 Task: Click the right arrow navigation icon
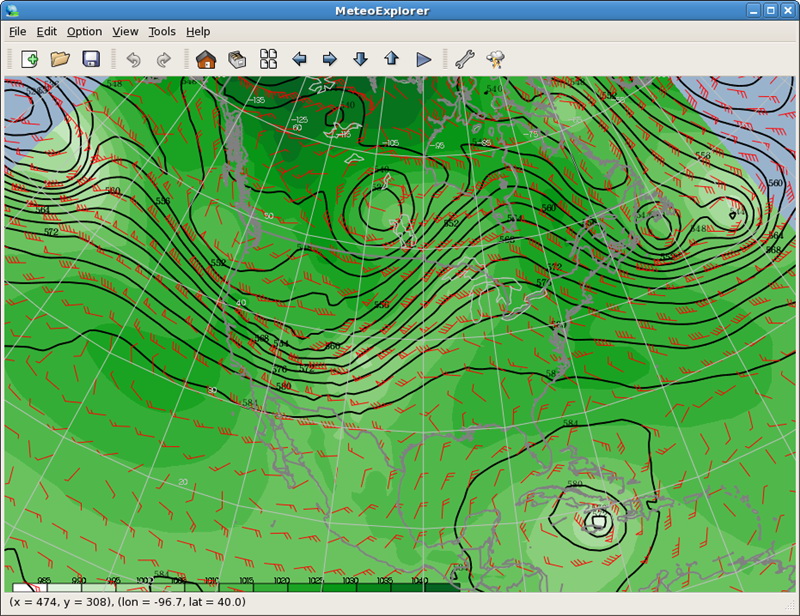(329, 59)
